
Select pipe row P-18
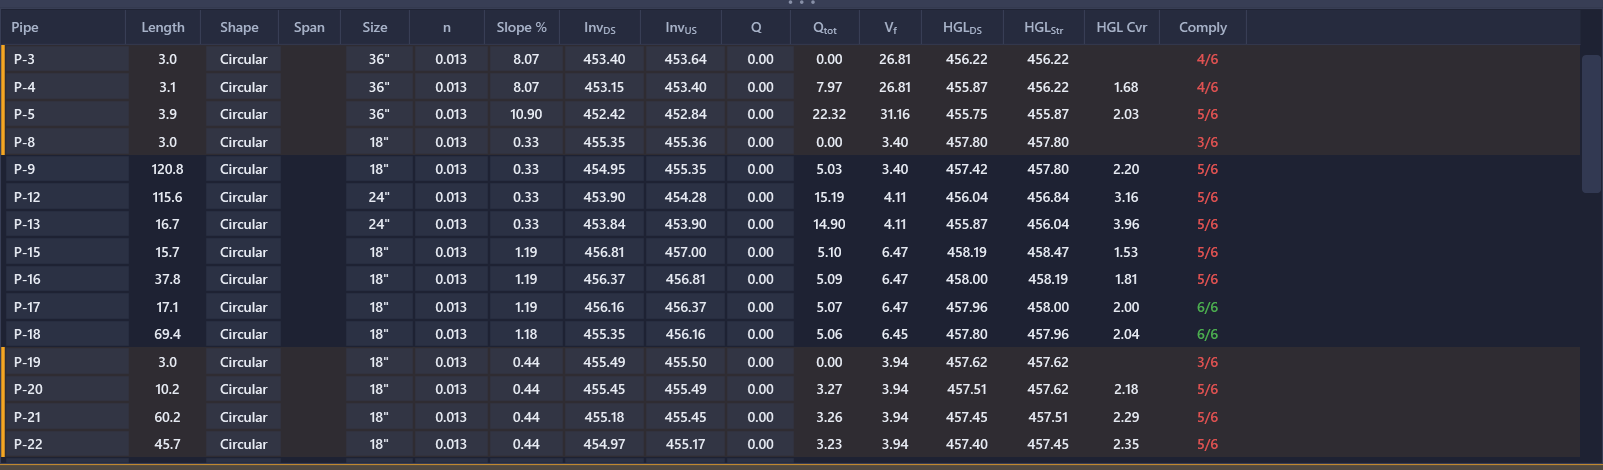(x=790, y=335)
